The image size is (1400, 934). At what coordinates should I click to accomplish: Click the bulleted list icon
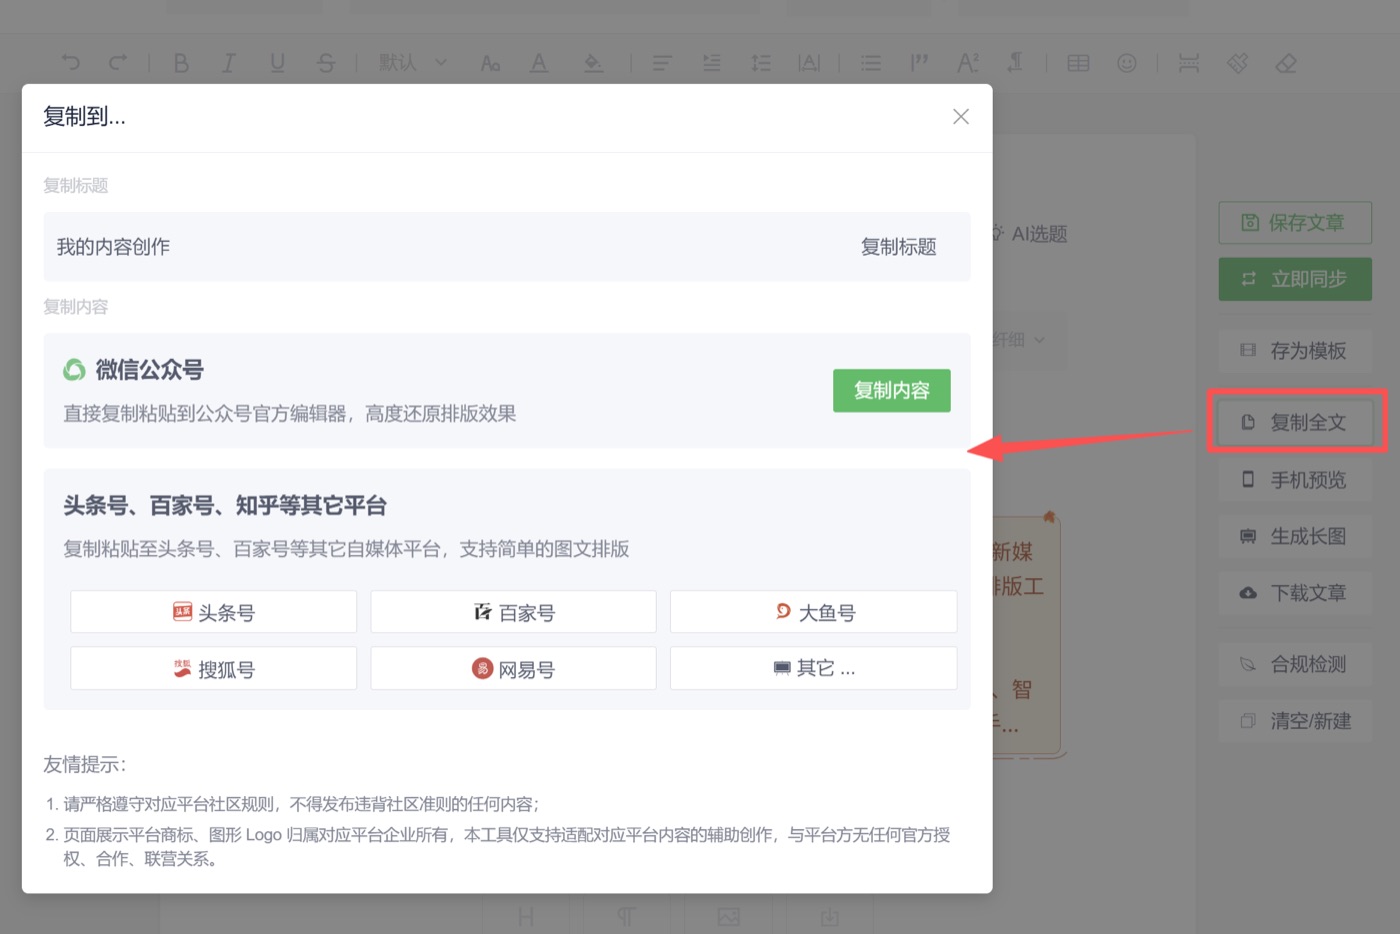[871, 63]
